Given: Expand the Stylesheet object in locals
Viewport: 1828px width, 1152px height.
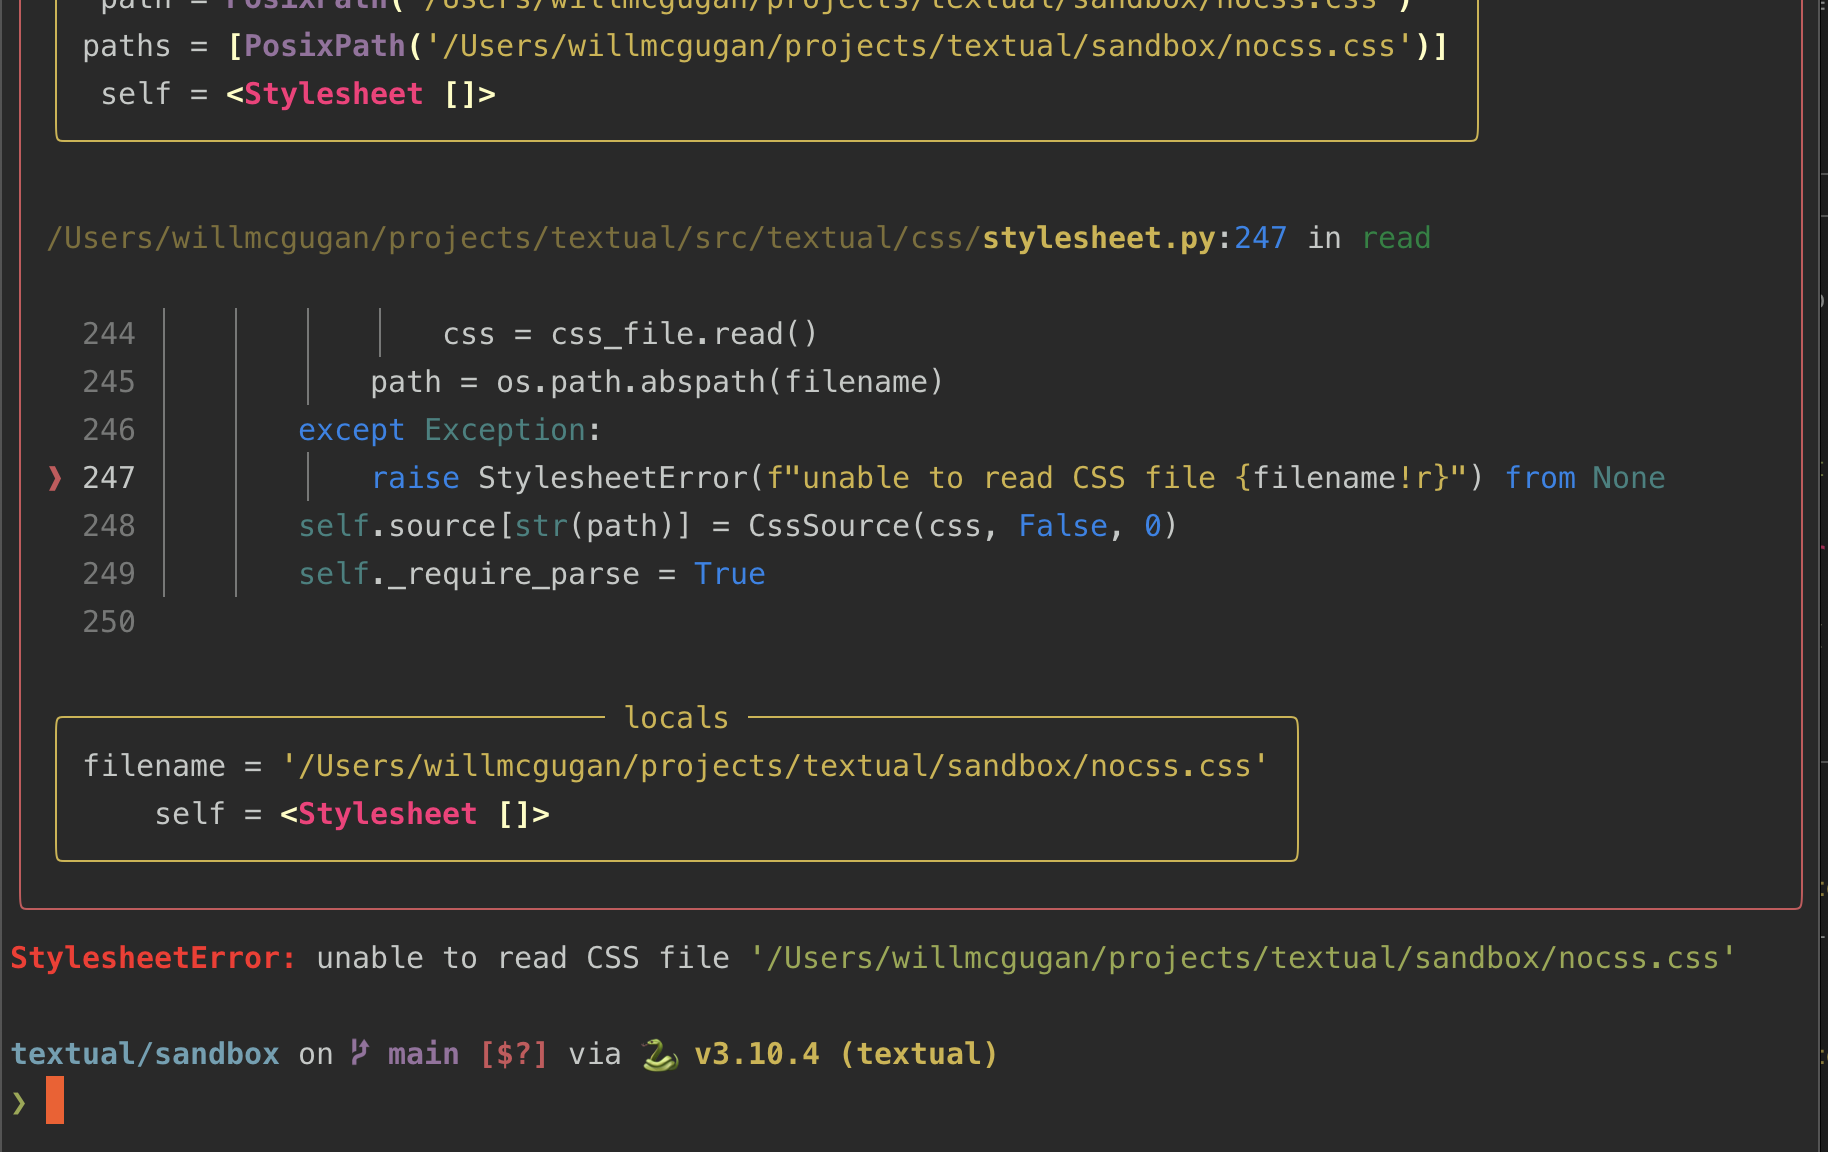Looking at the screenshot, I should click(x=414, y=813).
